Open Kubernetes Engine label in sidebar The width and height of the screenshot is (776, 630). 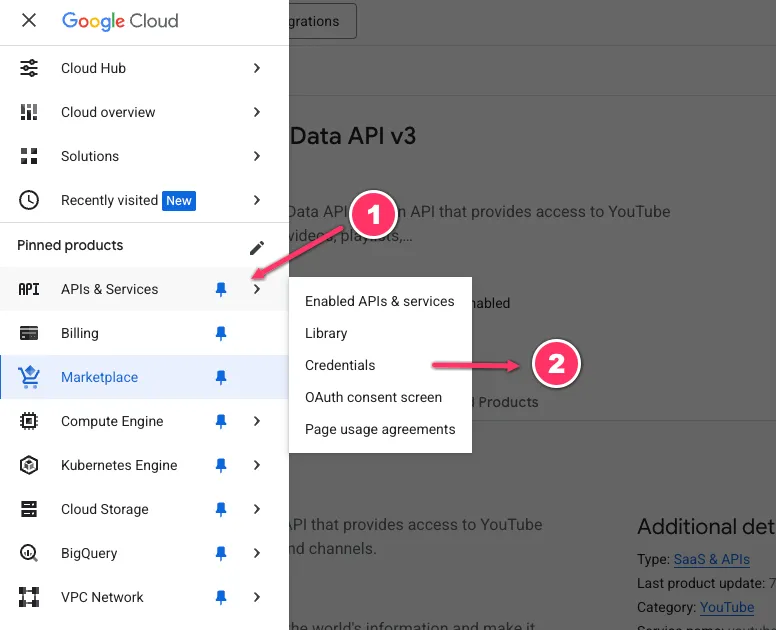[x=119, y=465]
